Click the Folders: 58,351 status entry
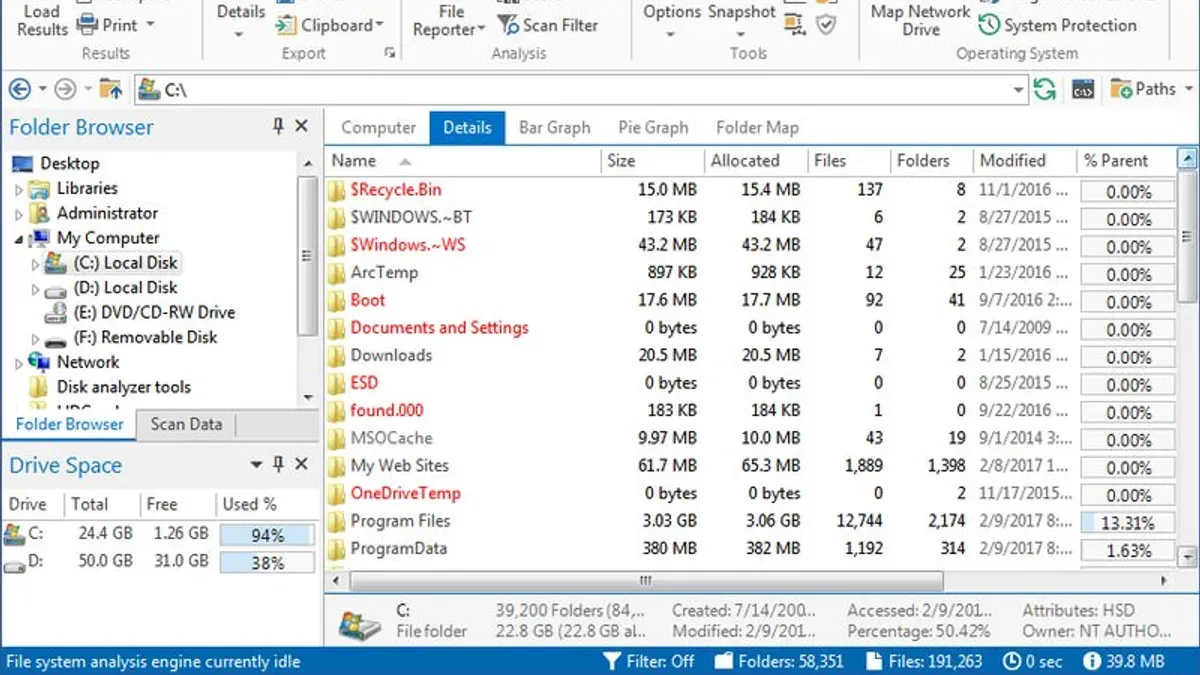Screen dimensions: 1200x675 point(780,661)
